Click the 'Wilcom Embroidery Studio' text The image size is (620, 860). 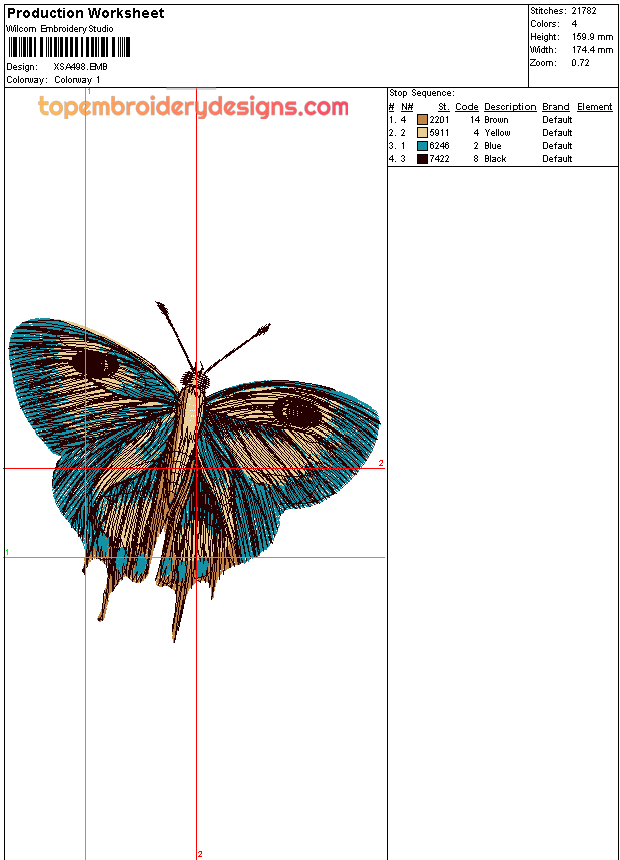[60, 29]
